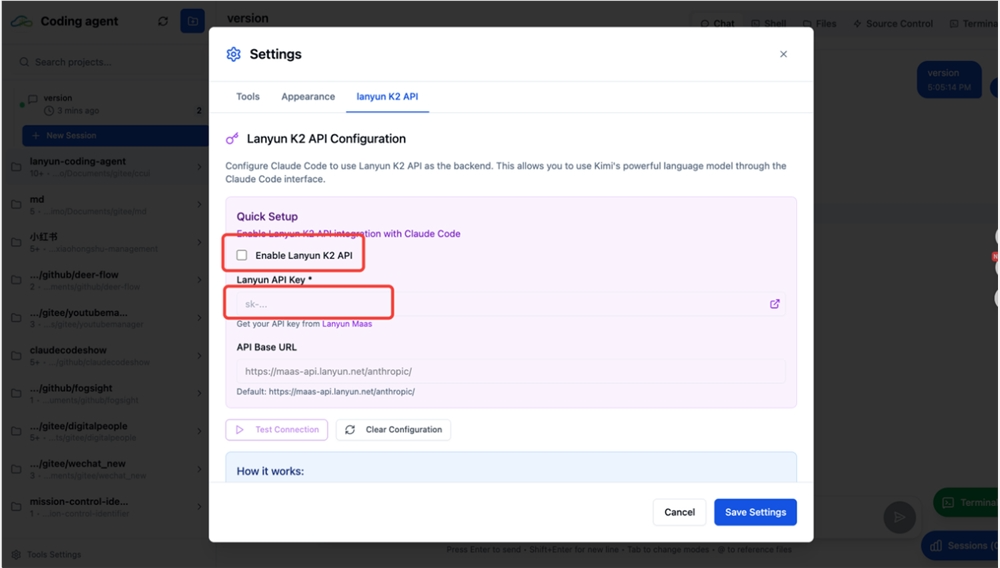
Task: Click the external link icon in API key field
Action: pos(775,304)
